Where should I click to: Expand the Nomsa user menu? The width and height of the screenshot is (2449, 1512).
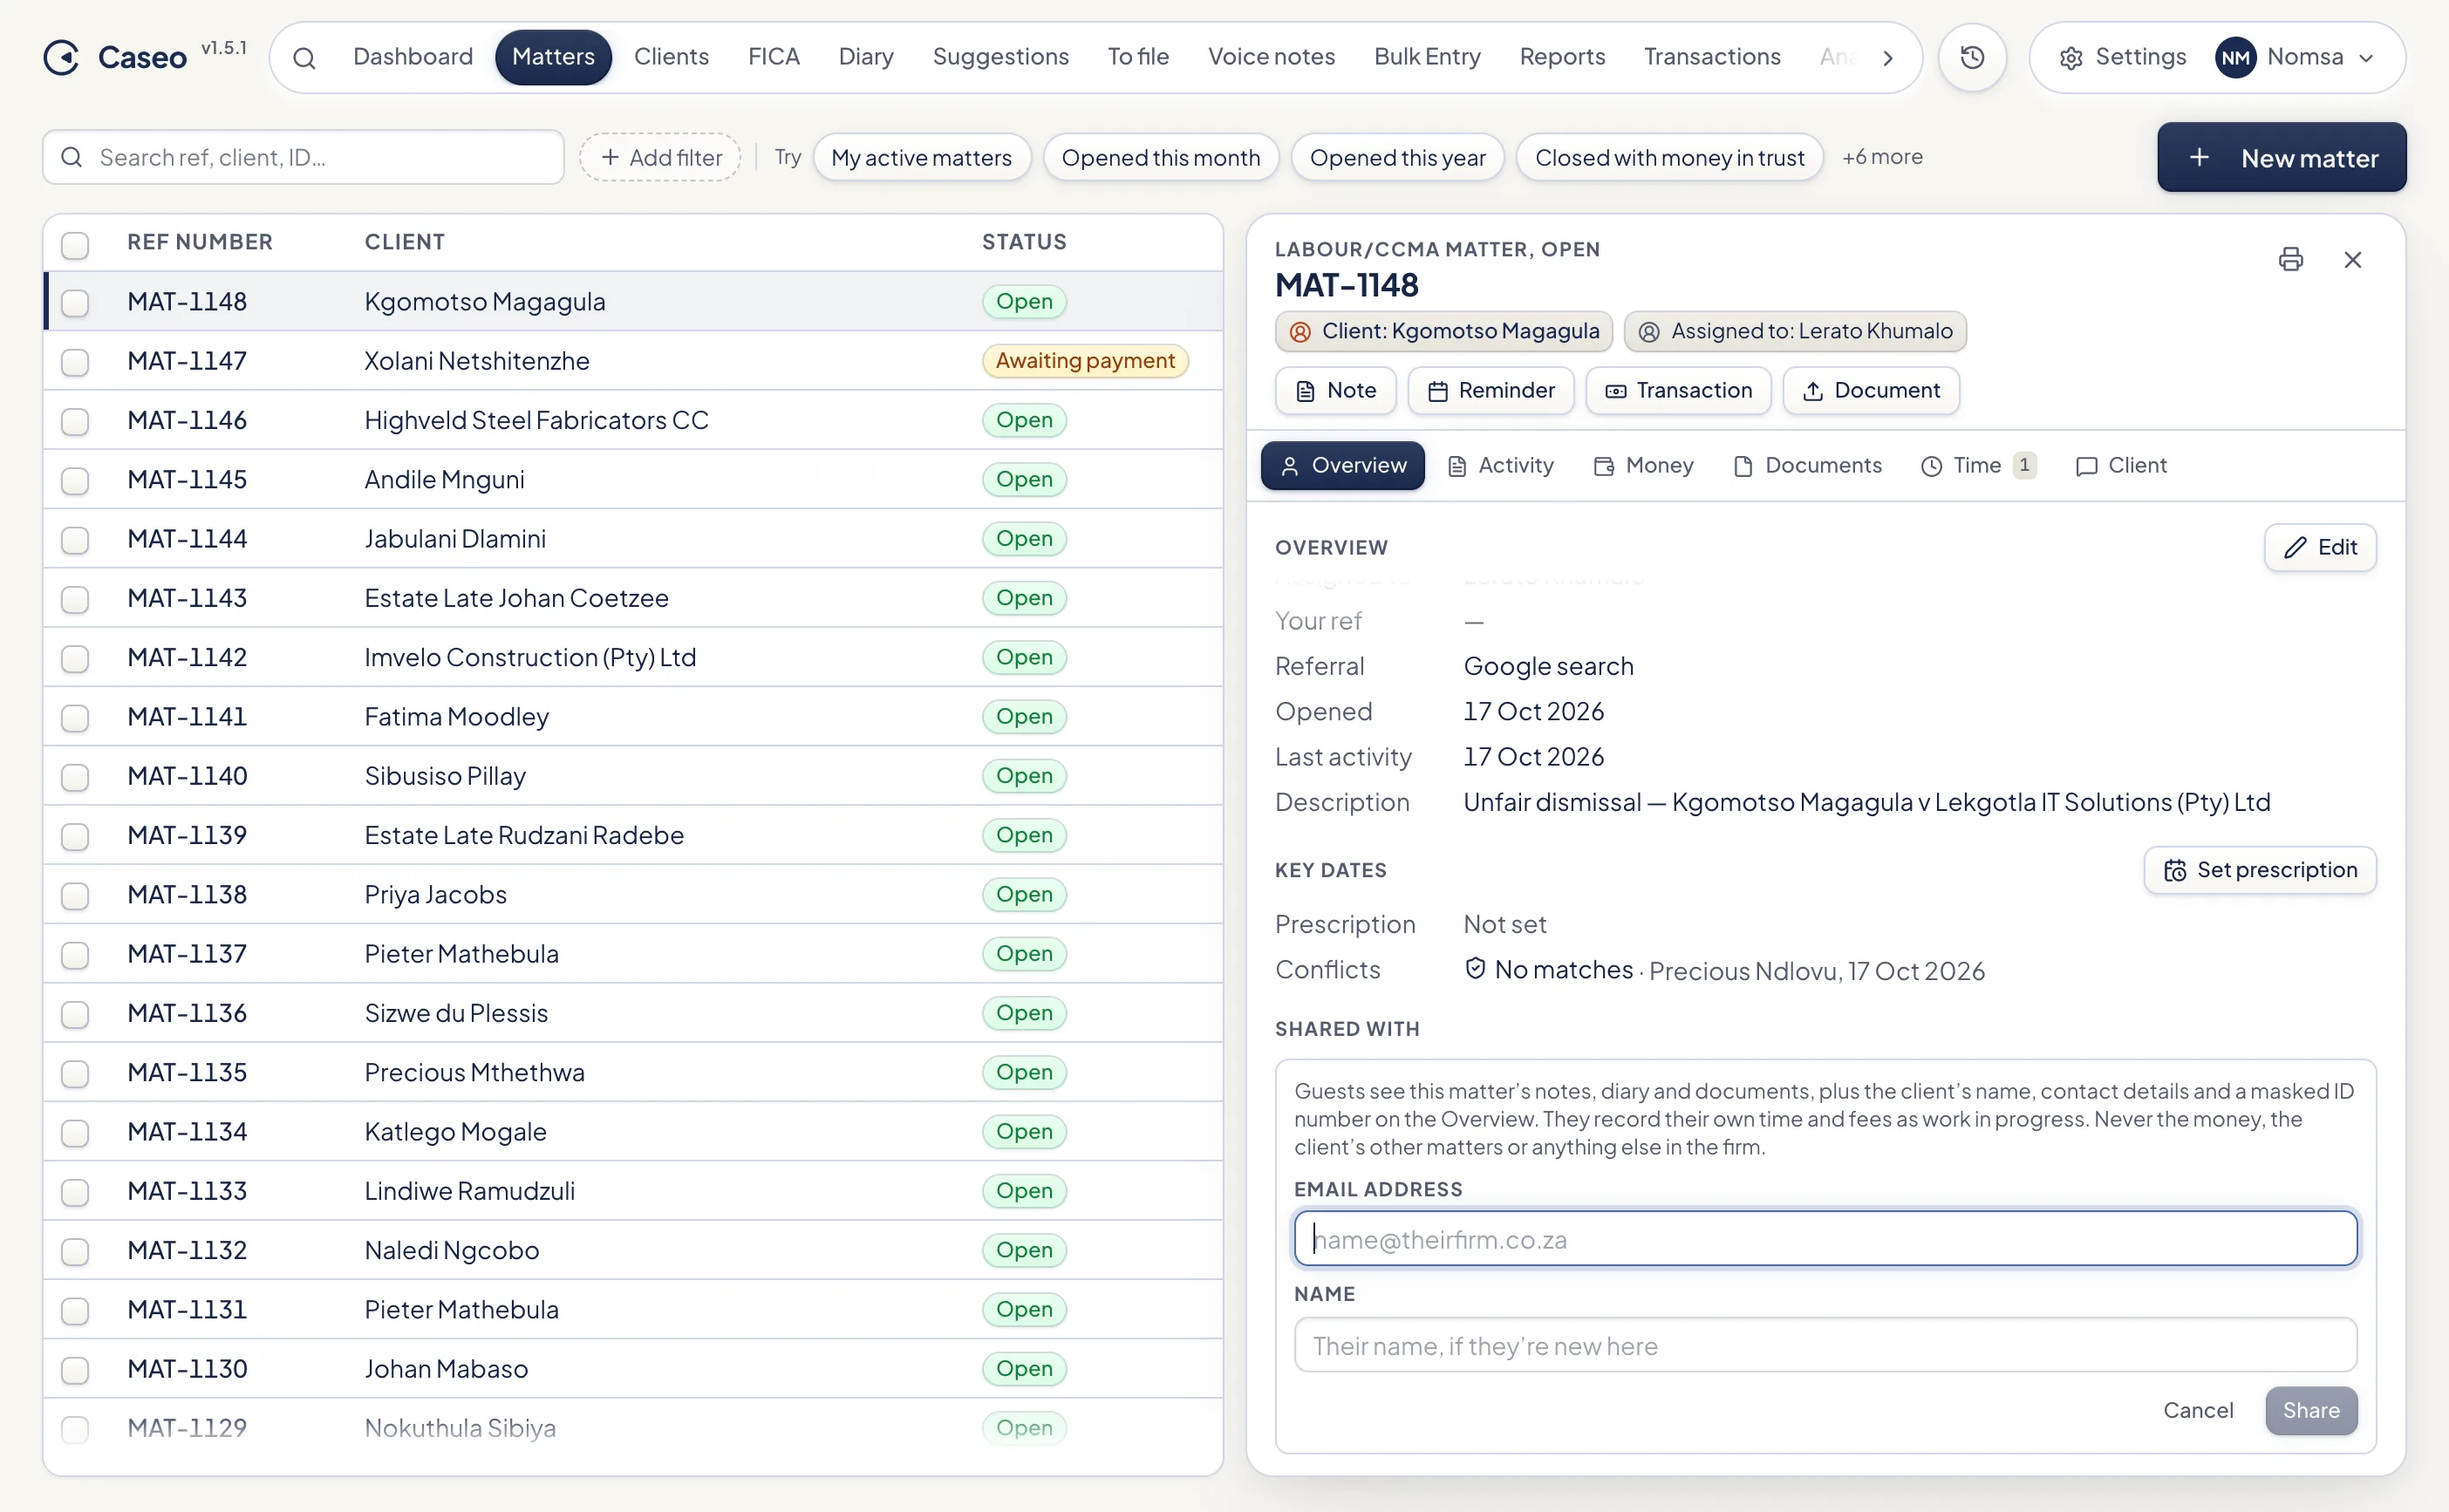coord(2294,57)
